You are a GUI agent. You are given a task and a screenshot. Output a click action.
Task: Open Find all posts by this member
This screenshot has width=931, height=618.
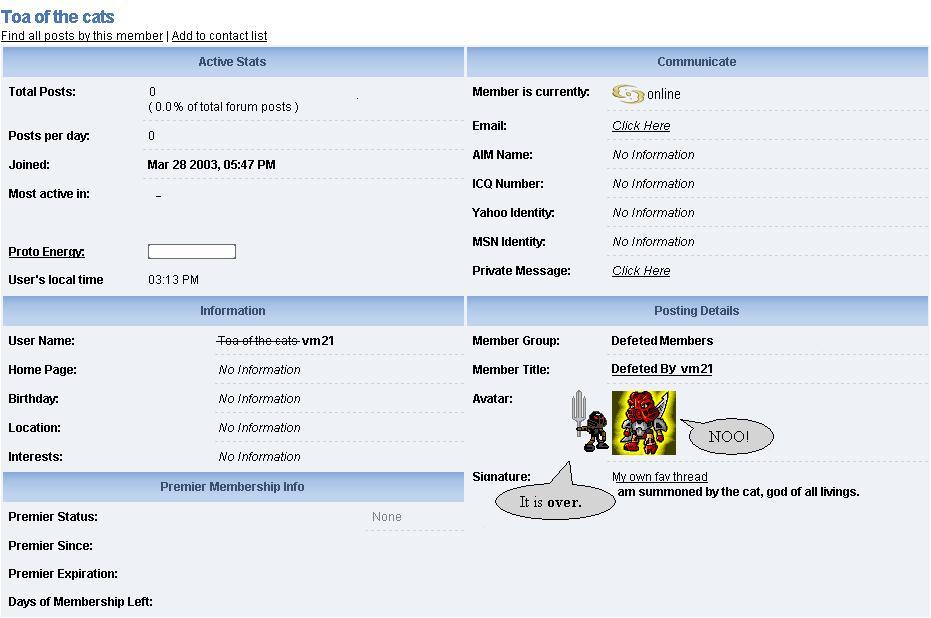click(82, 36)
